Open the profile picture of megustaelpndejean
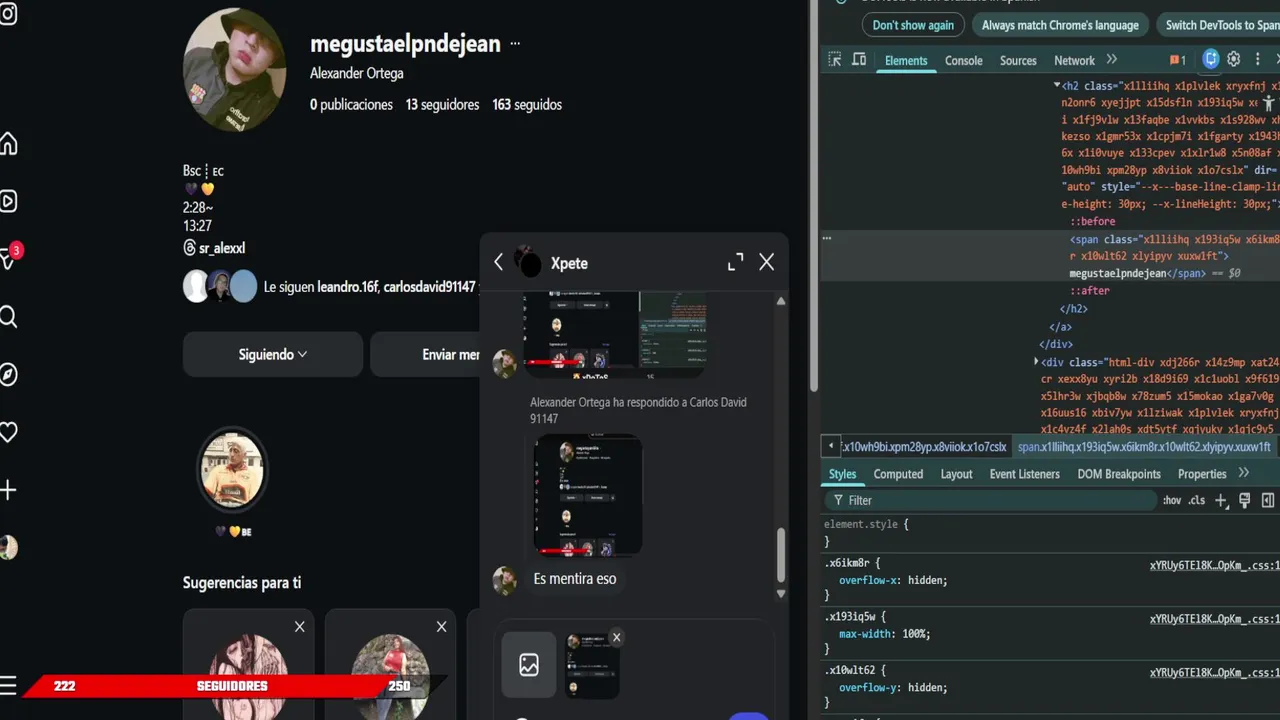 tap(235, 70)
